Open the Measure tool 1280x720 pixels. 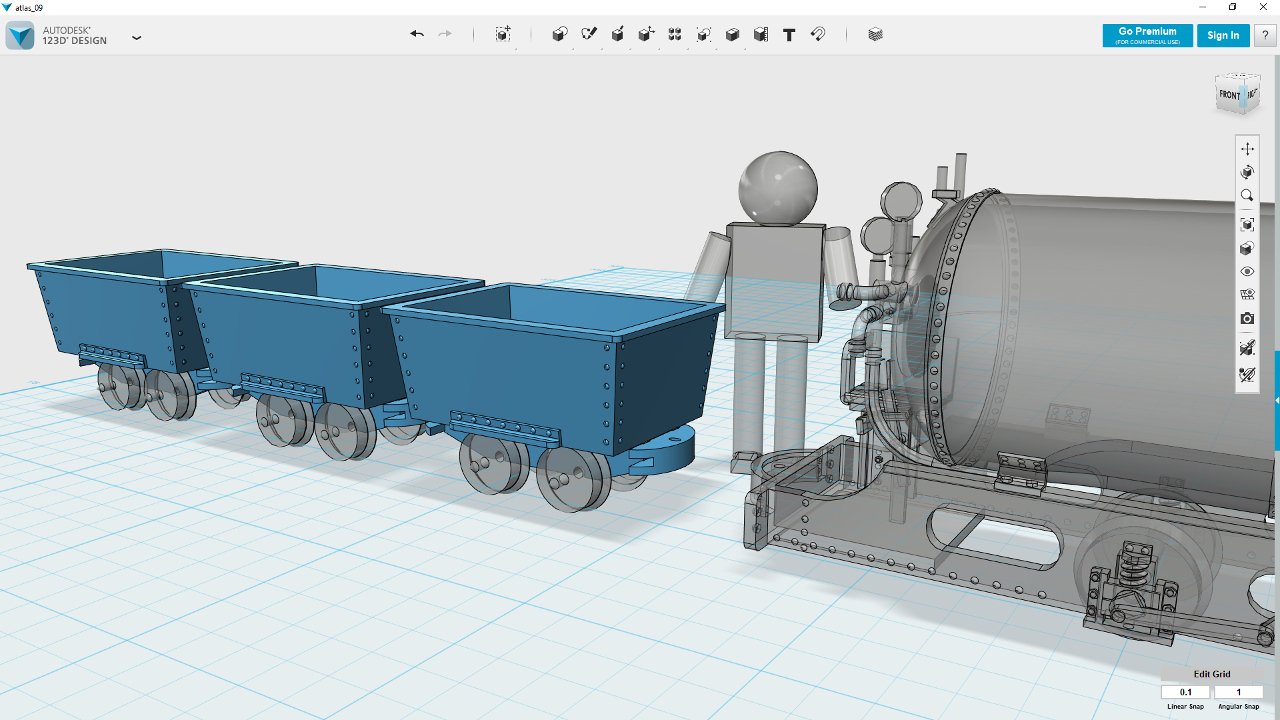coord(761,34)
